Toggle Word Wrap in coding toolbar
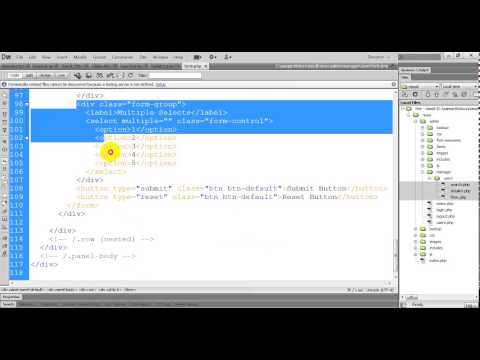This screenshot has width=480, height=360. tap(4, 178)
